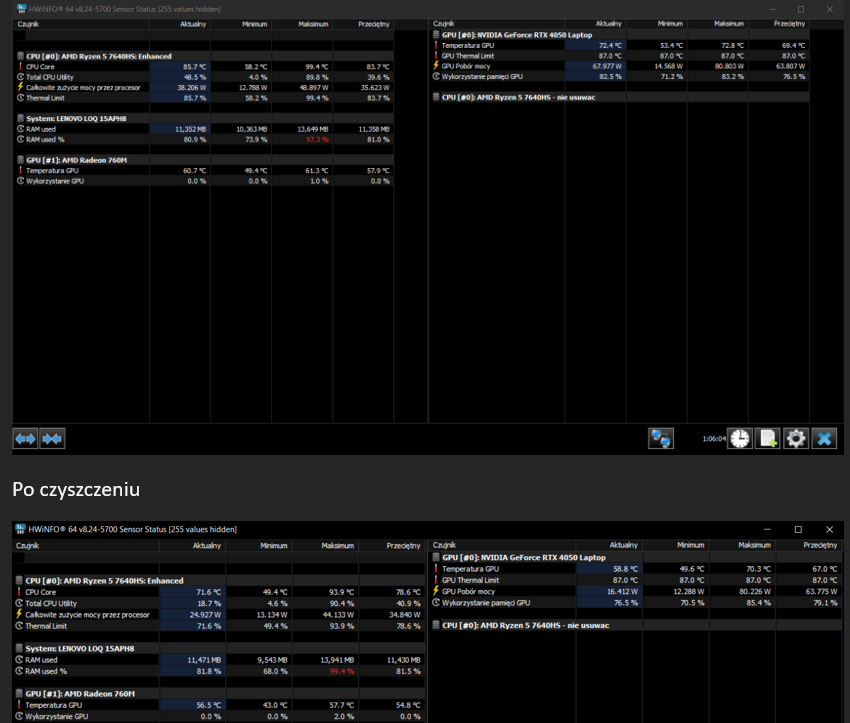850x723 pixels.
Task: Start logging via the document-plus icon
Action: pos(767,438)
